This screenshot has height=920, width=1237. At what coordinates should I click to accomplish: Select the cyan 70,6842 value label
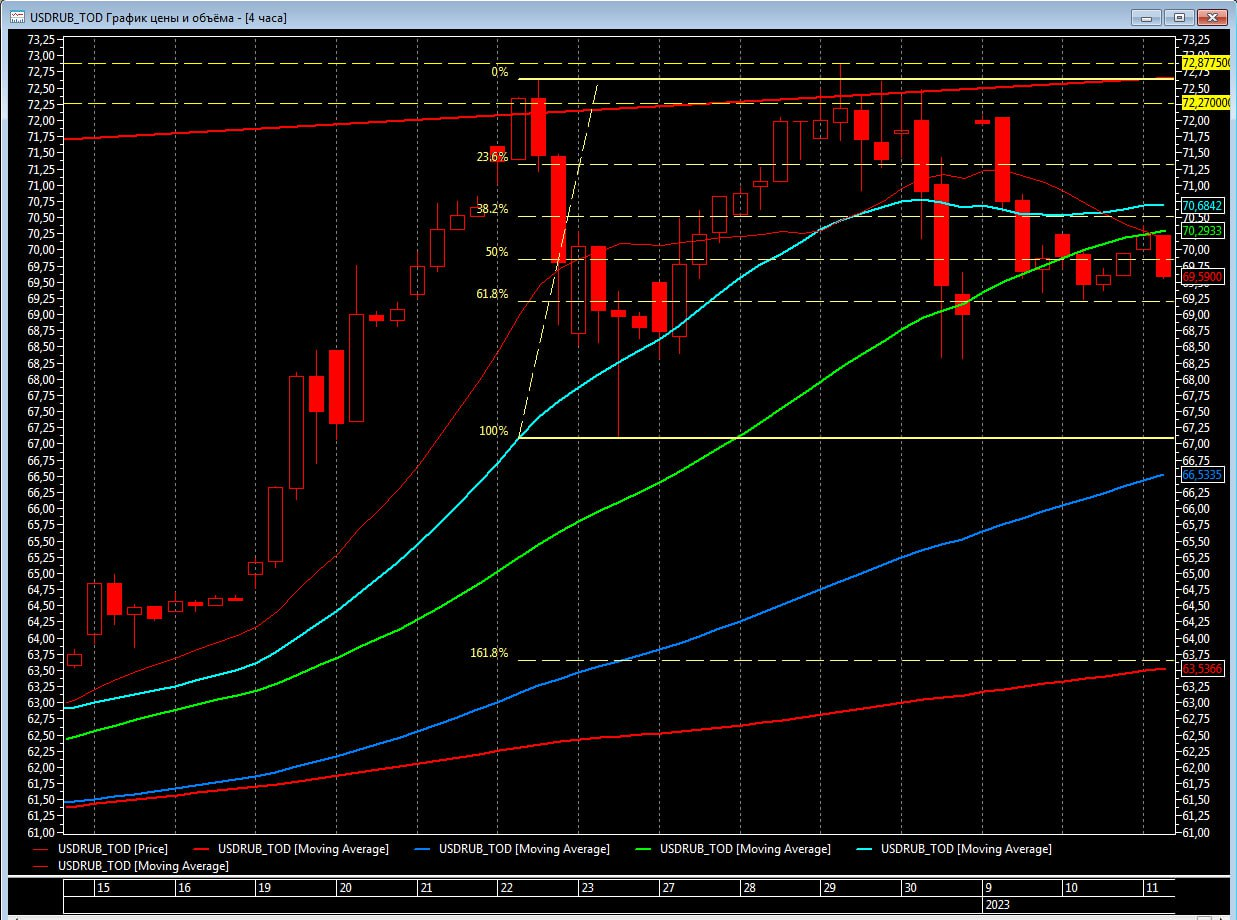point(1202,205)
